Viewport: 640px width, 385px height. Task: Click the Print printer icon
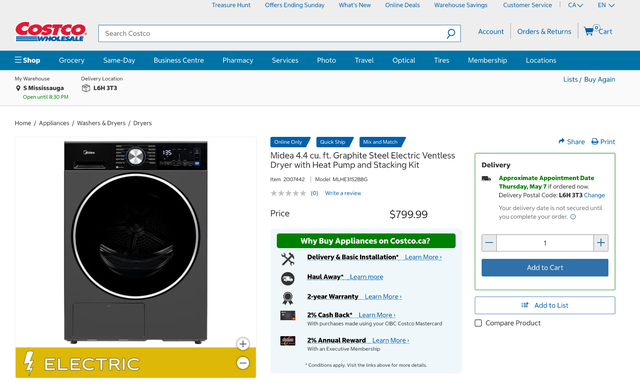595,142
